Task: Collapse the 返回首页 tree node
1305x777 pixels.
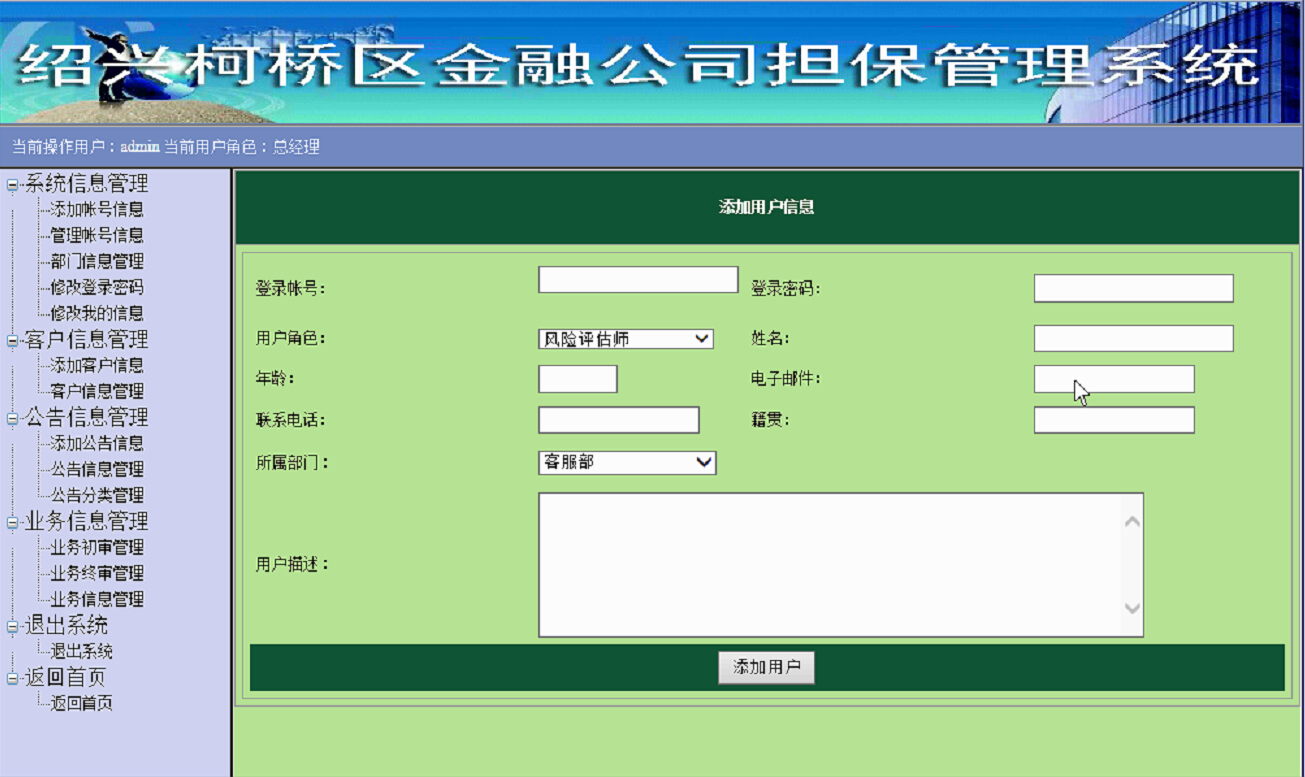Action: (13, 678)
